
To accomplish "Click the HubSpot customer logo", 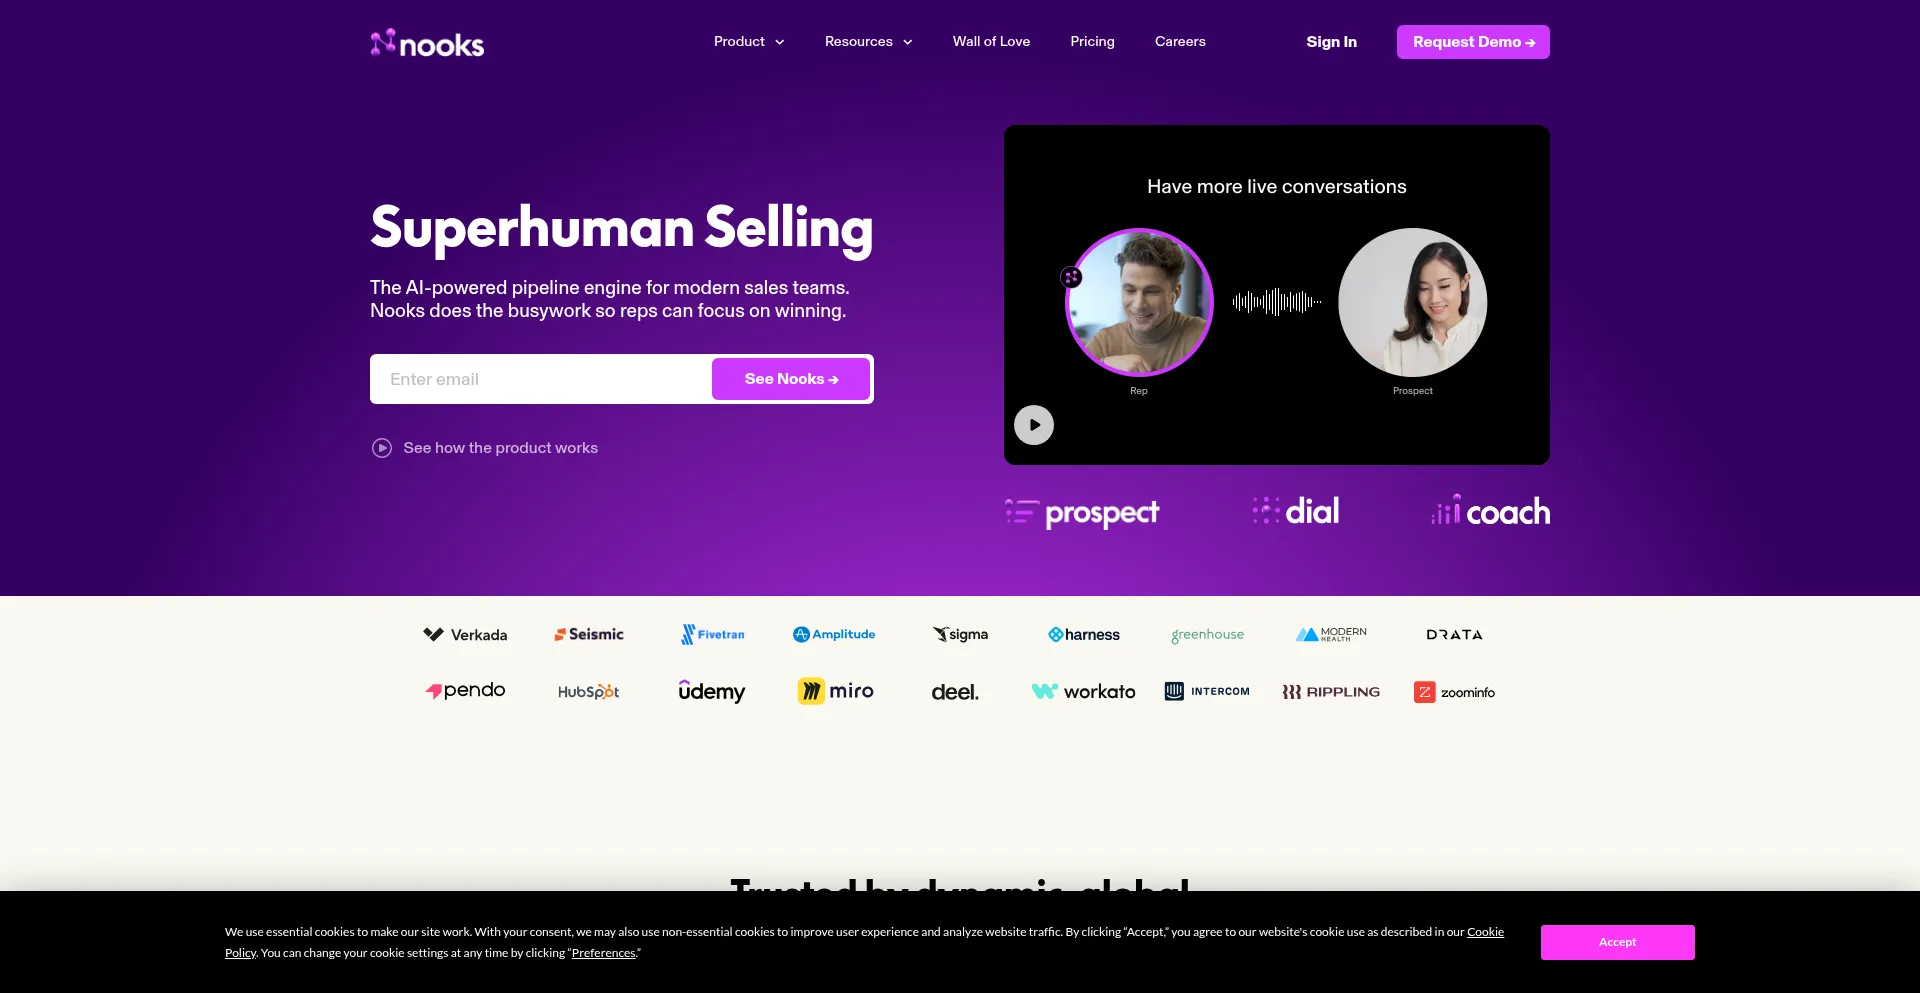I will [588, 691].
